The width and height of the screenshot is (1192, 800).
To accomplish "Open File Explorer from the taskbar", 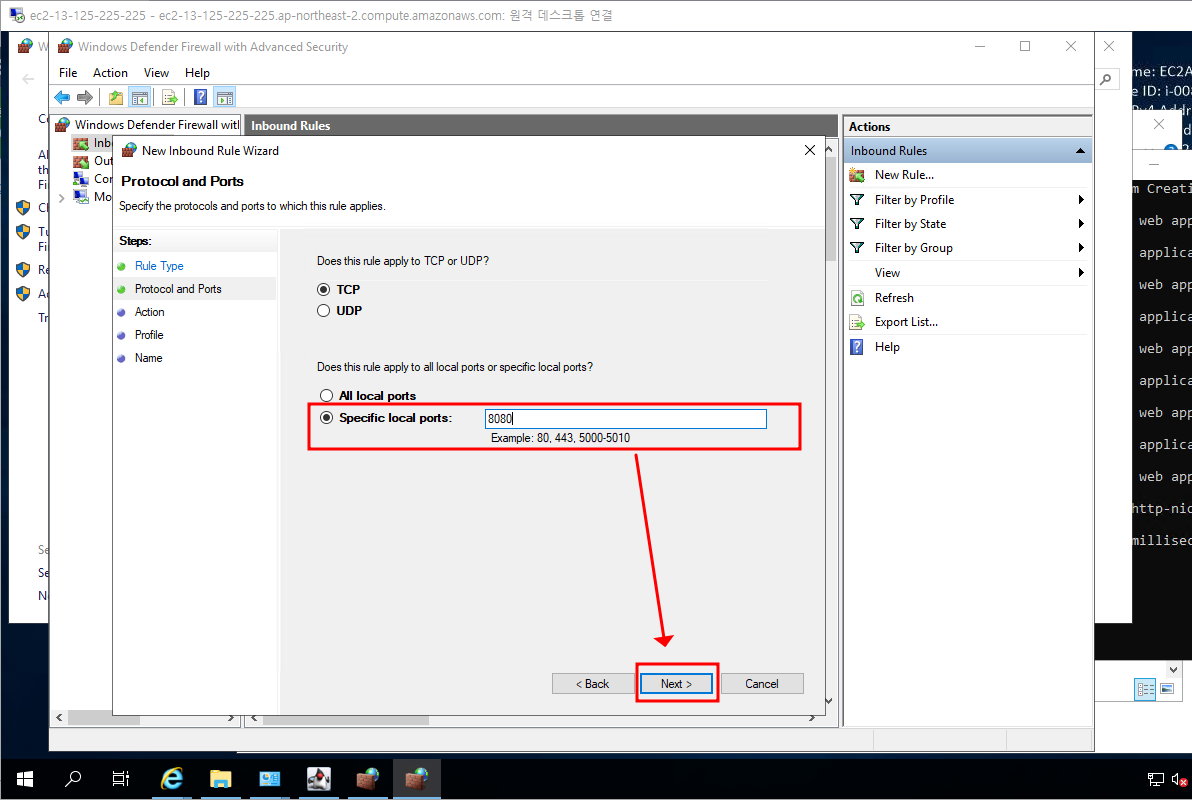I will [x=220, y=779].
